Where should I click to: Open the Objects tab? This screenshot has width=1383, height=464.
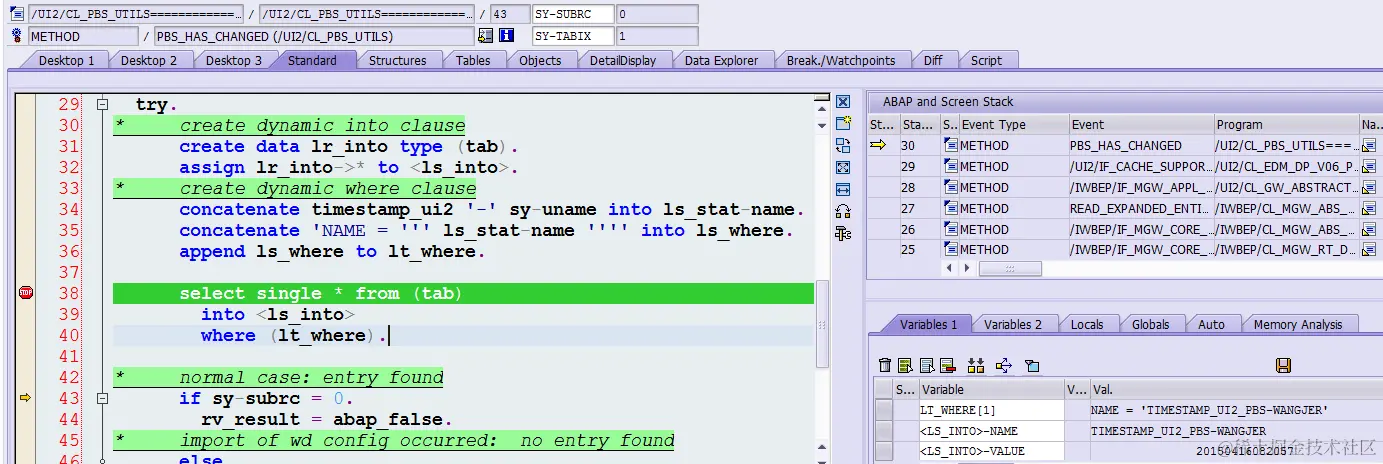point(540,60)
